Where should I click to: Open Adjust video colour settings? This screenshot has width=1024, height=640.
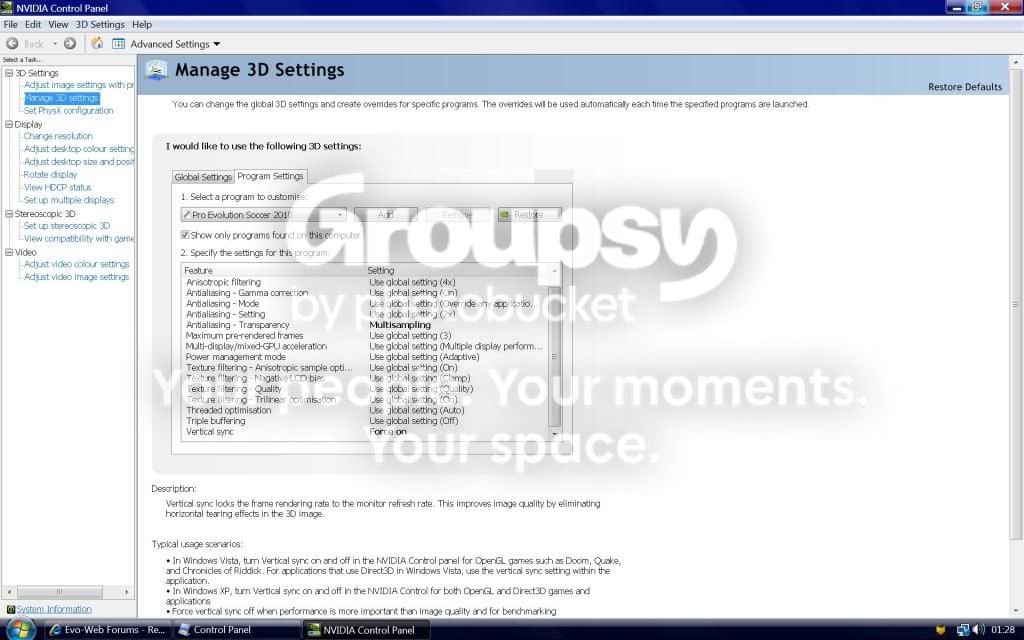pyautogui.click(x=76, y=264)
